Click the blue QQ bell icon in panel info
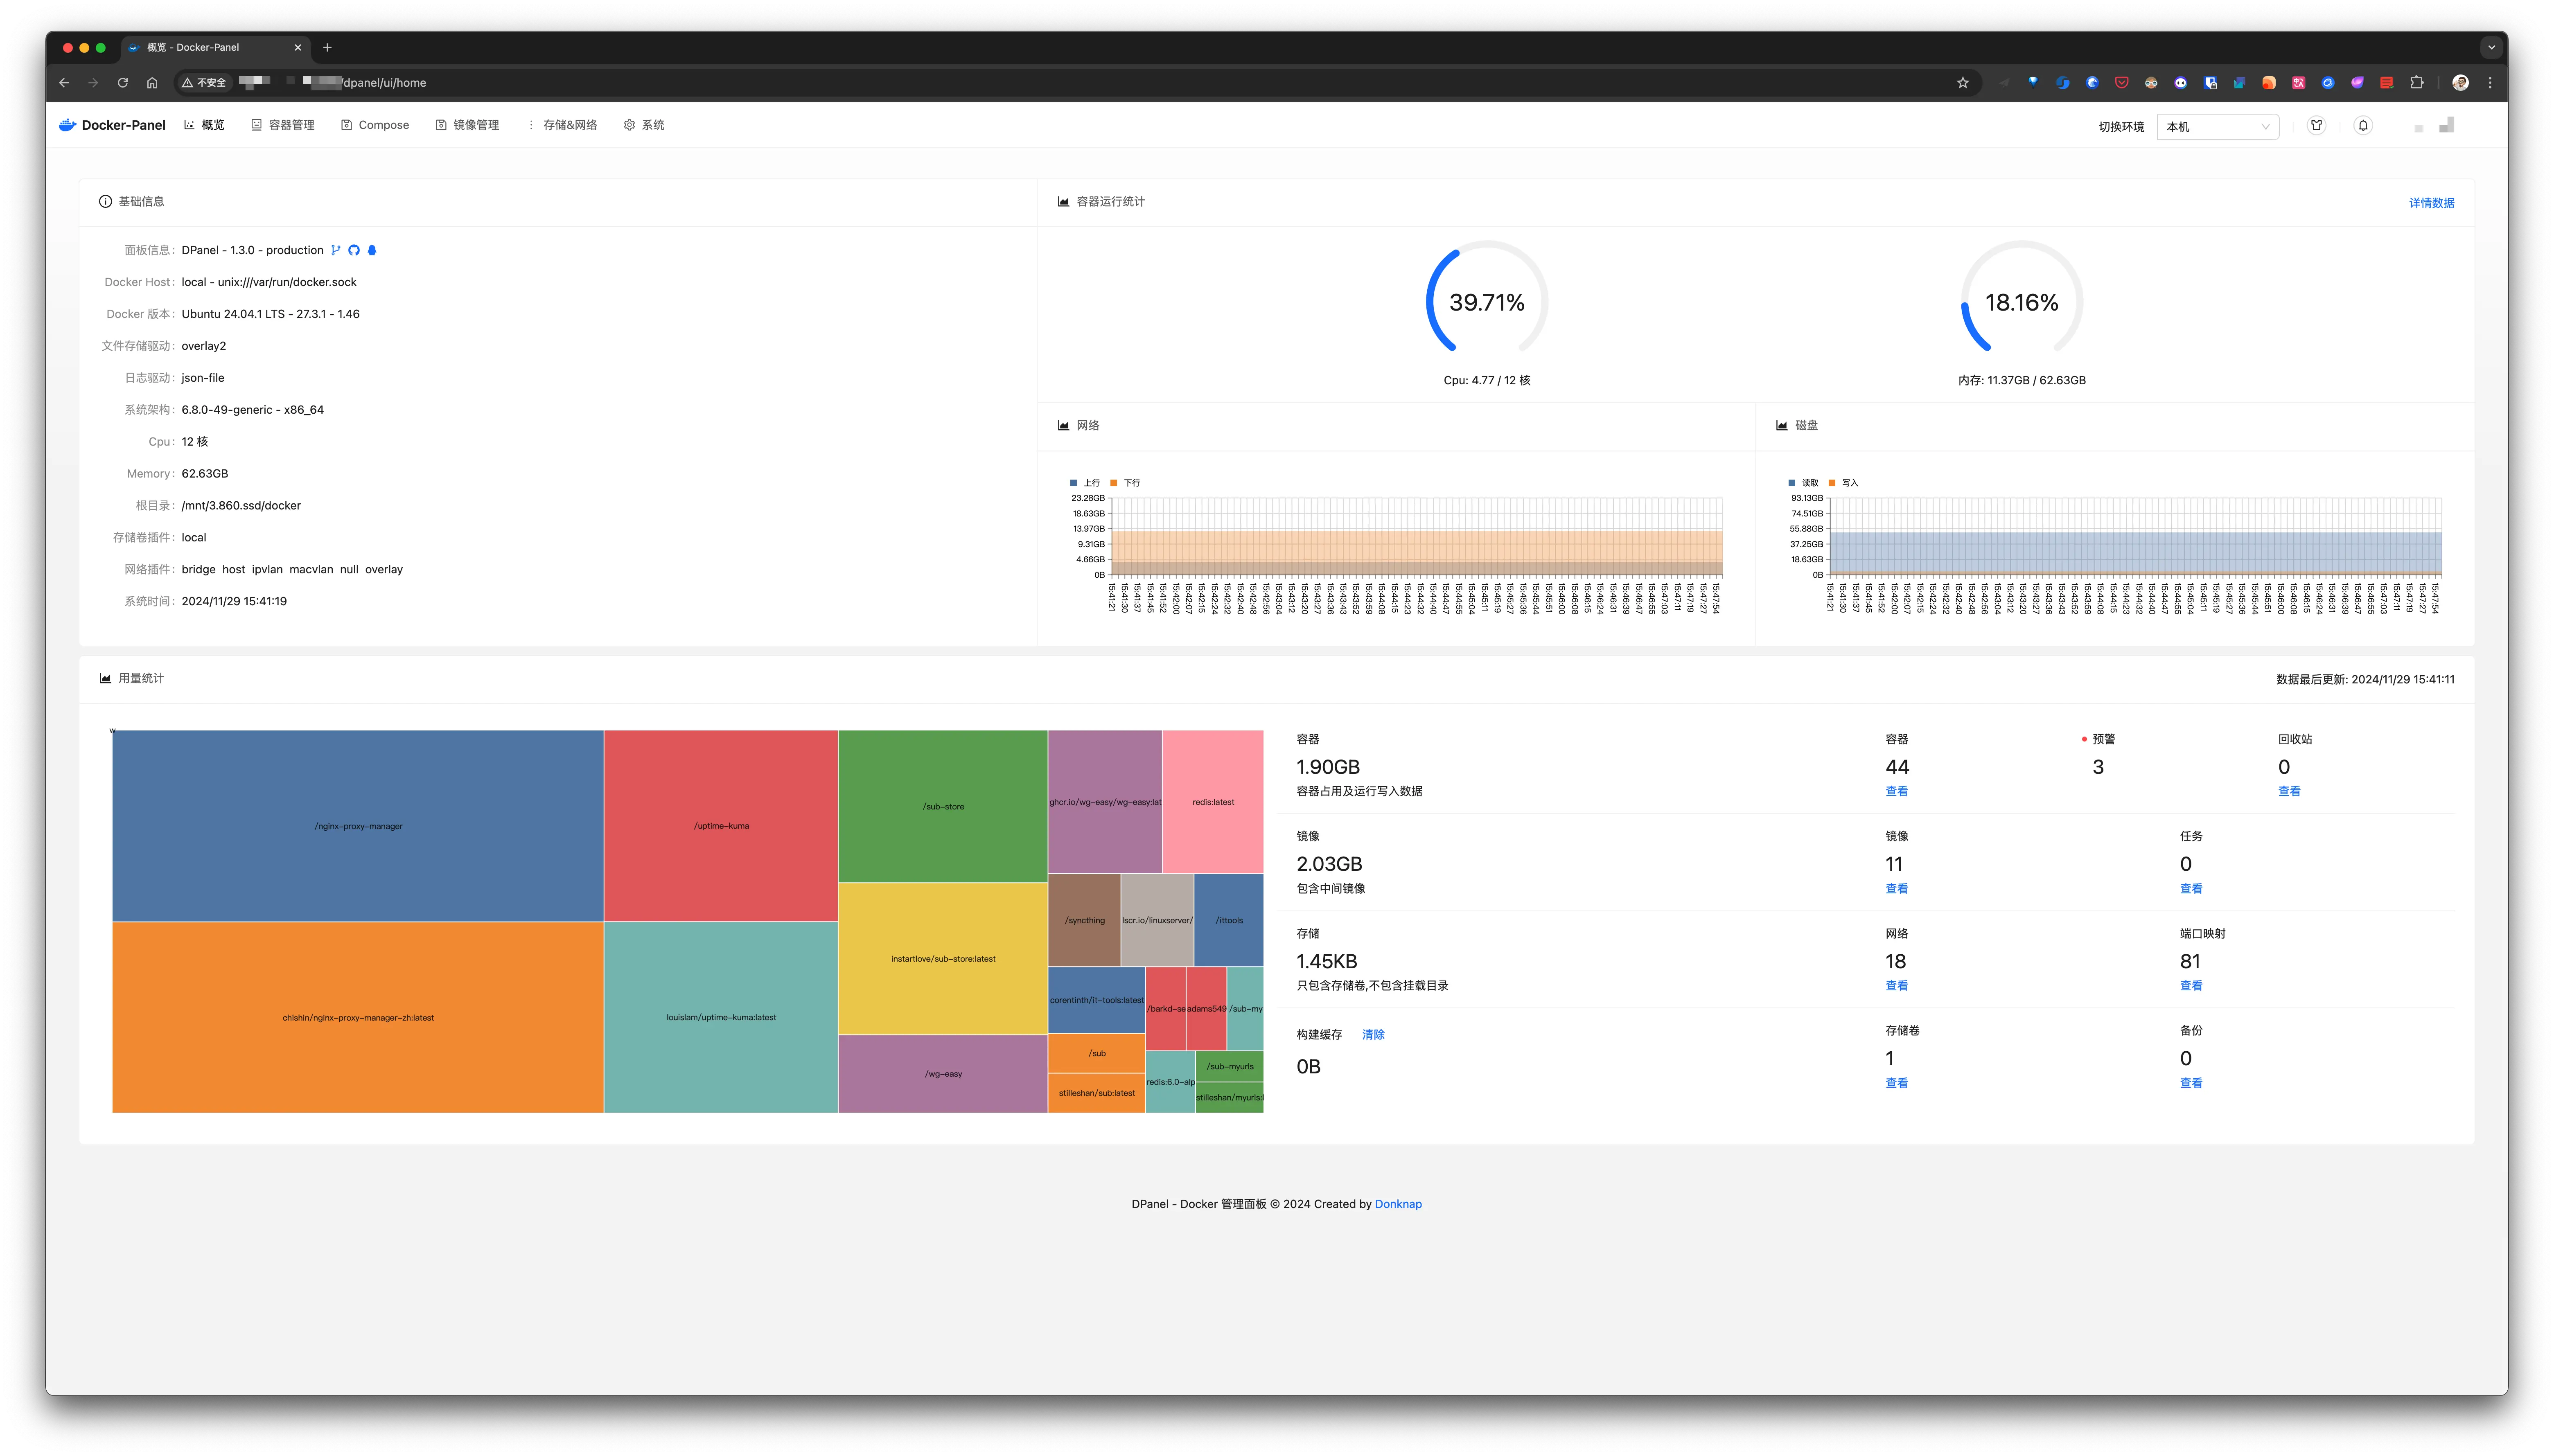The width and height of the screenshot is (2554, 1456). pos(372,251)
